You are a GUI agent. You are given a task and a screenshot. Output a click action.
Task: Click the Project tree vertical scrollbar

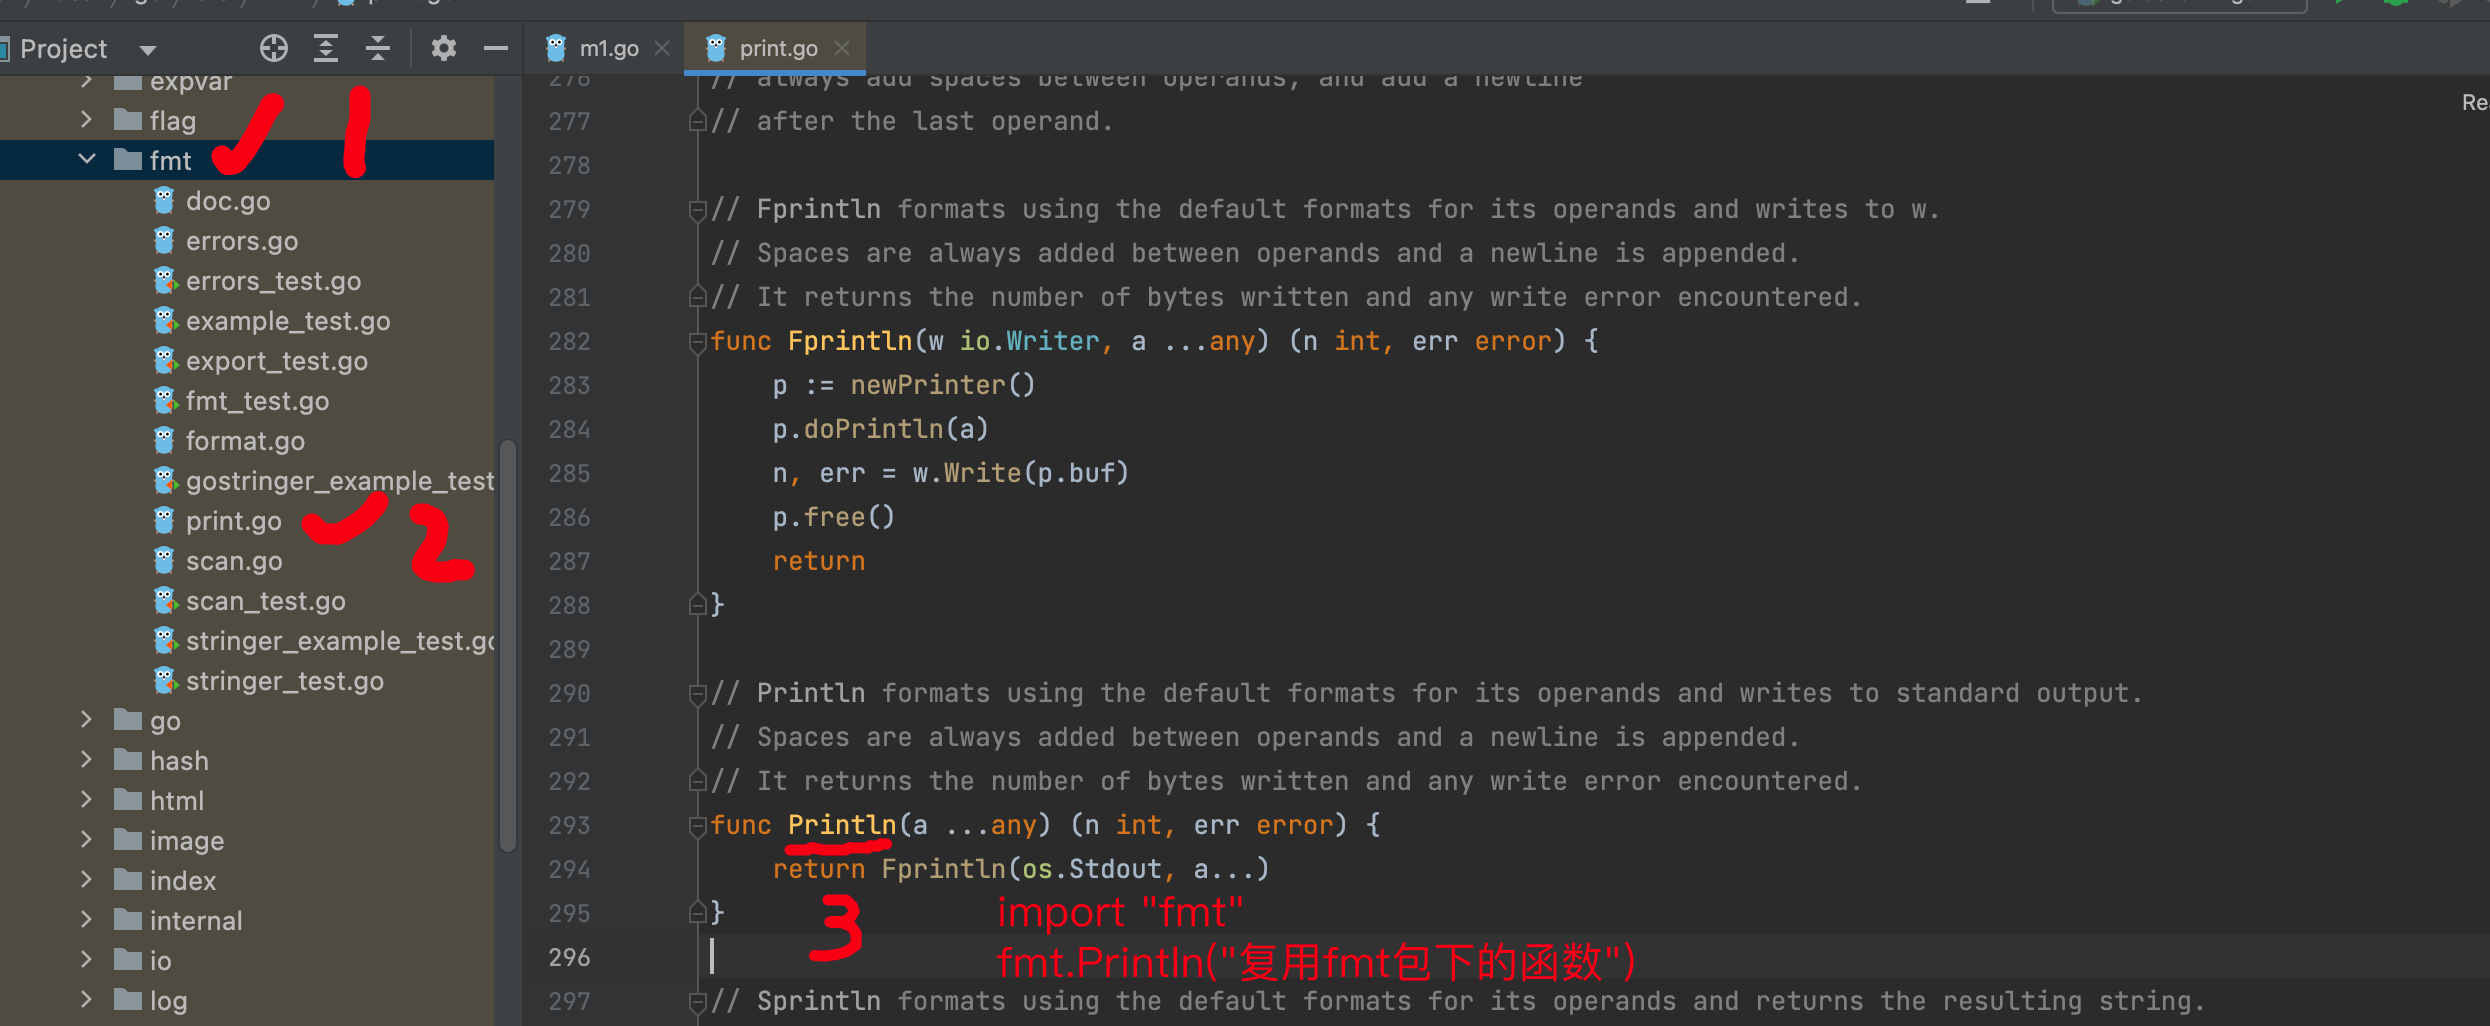click(x=508, y=640)
